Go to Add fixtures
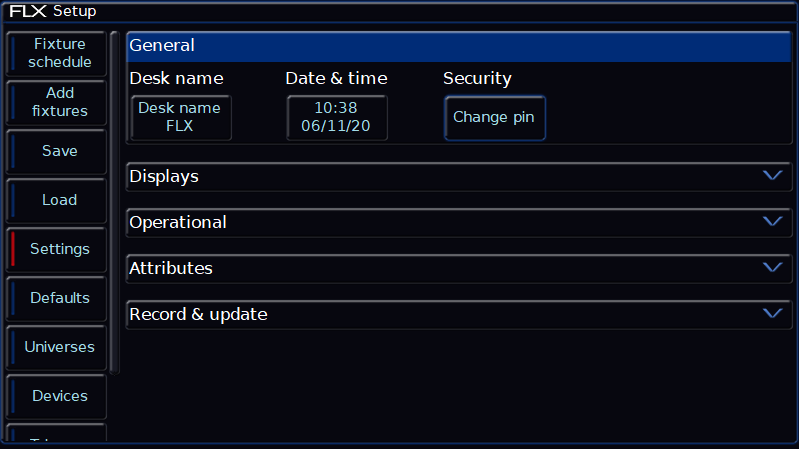 (x=58, y=102)
